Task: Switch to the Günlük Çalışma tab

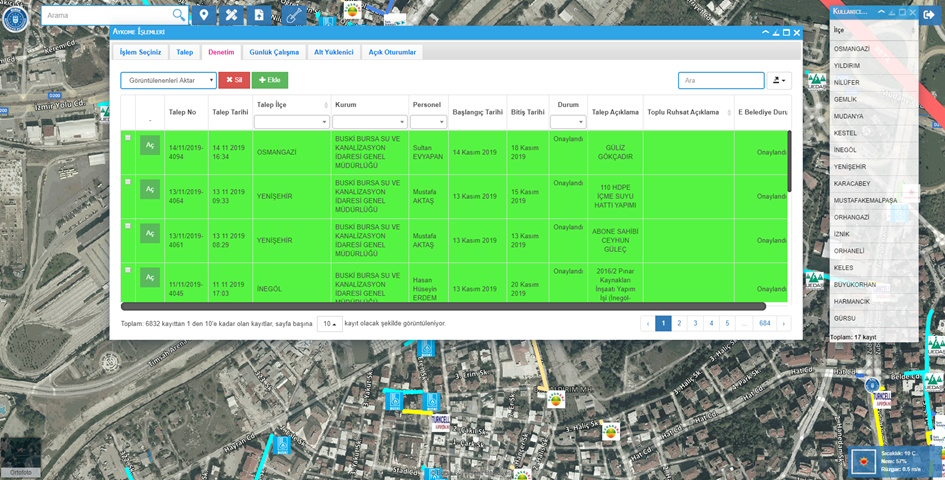Action: tap(274, 52)
